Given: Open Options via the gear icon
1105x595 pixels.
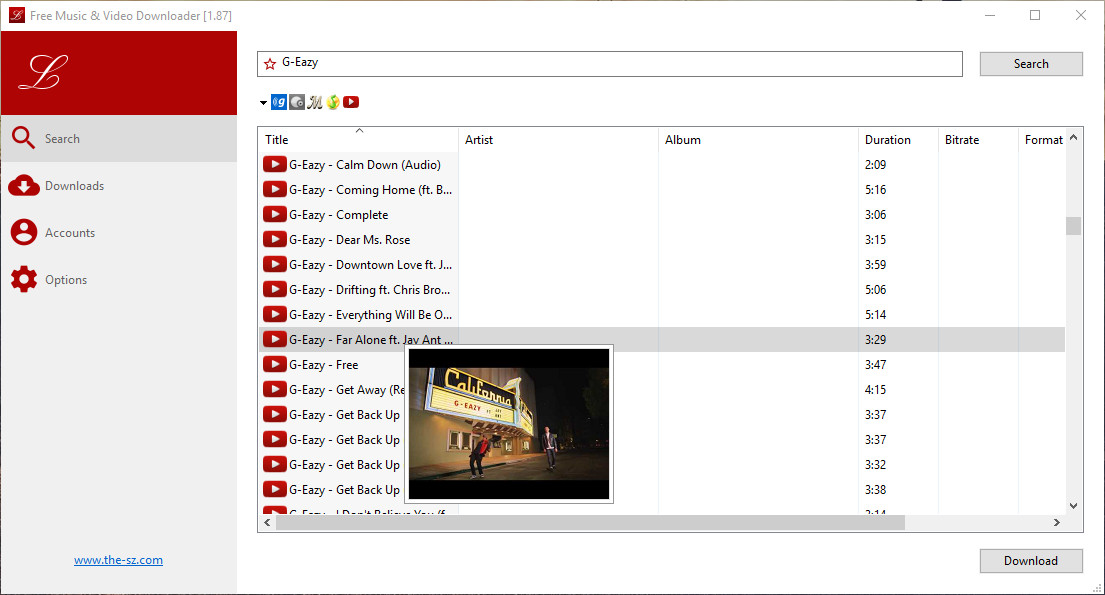Looking at the screenshot, I should click(23, 279).
